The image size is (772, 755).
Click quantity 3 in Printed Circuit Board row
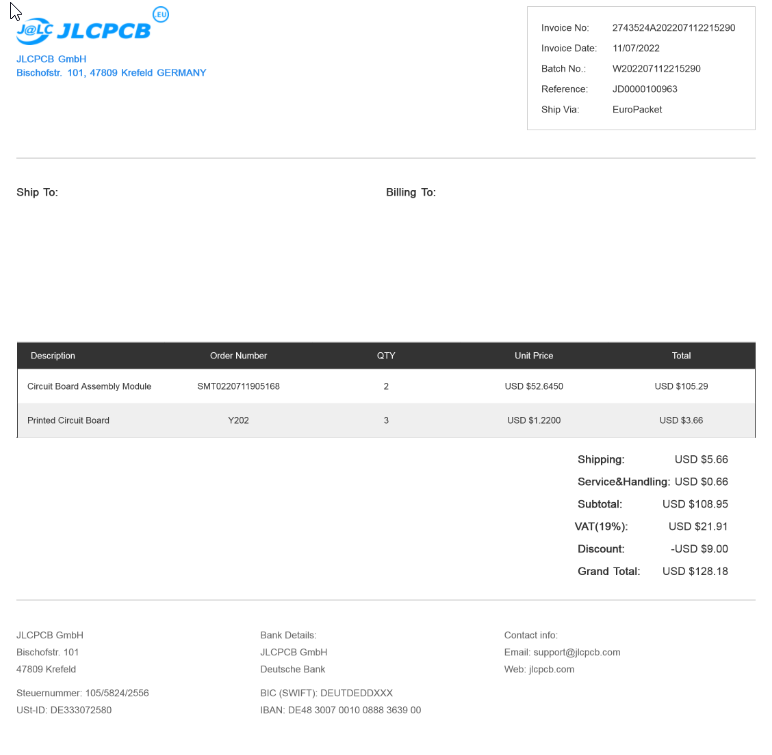coord(386,421)
